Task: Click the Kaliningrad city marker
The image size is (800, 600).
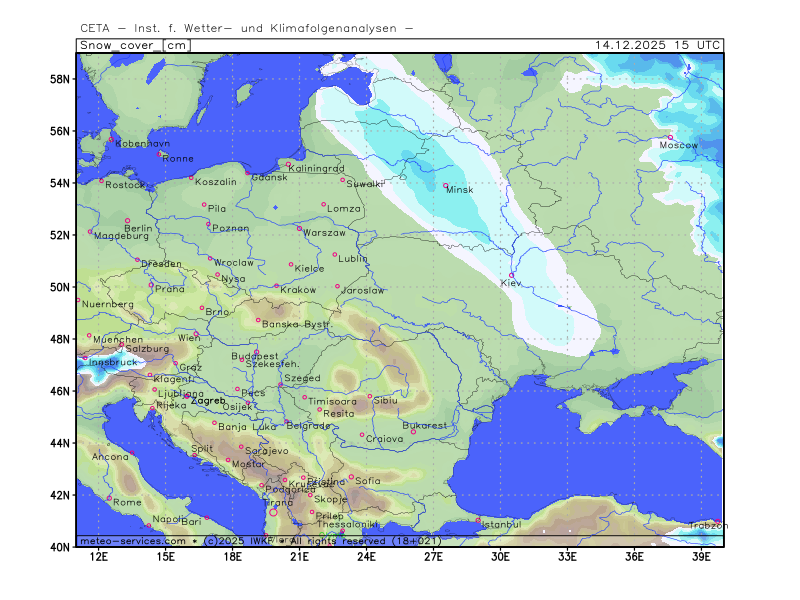Action: coord(288,164)
